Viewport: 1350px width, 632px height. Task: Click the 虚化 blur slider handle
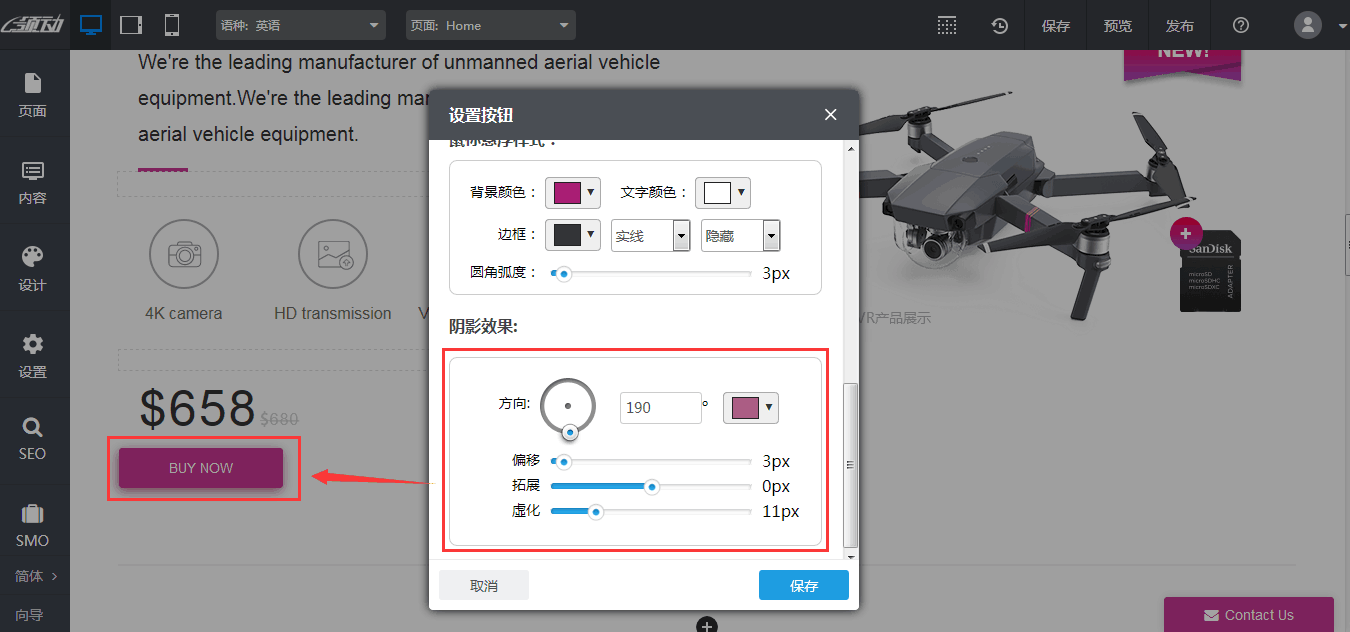click(x=596, y=511)
